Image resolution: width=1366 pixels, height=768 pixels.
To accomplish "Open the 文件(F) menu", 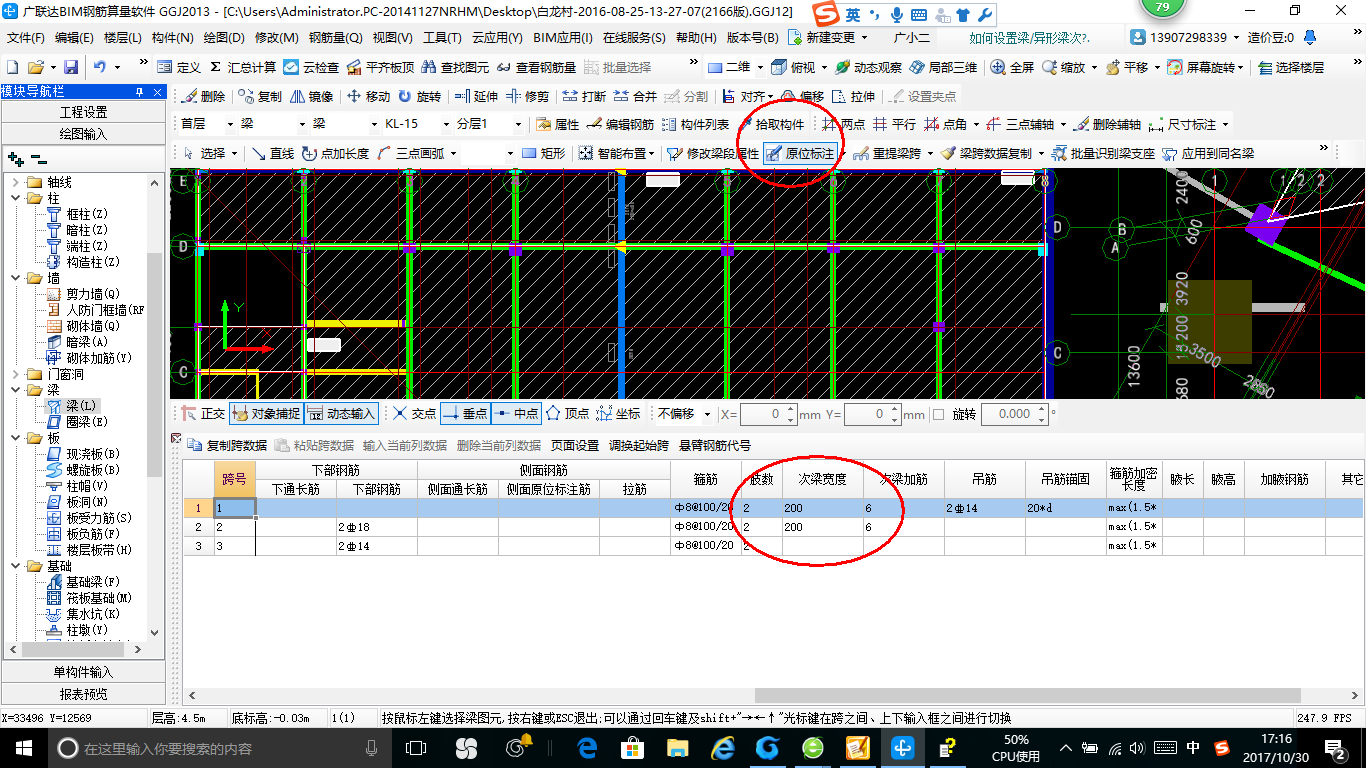I will pyautogui.click(x=26, y=38).
